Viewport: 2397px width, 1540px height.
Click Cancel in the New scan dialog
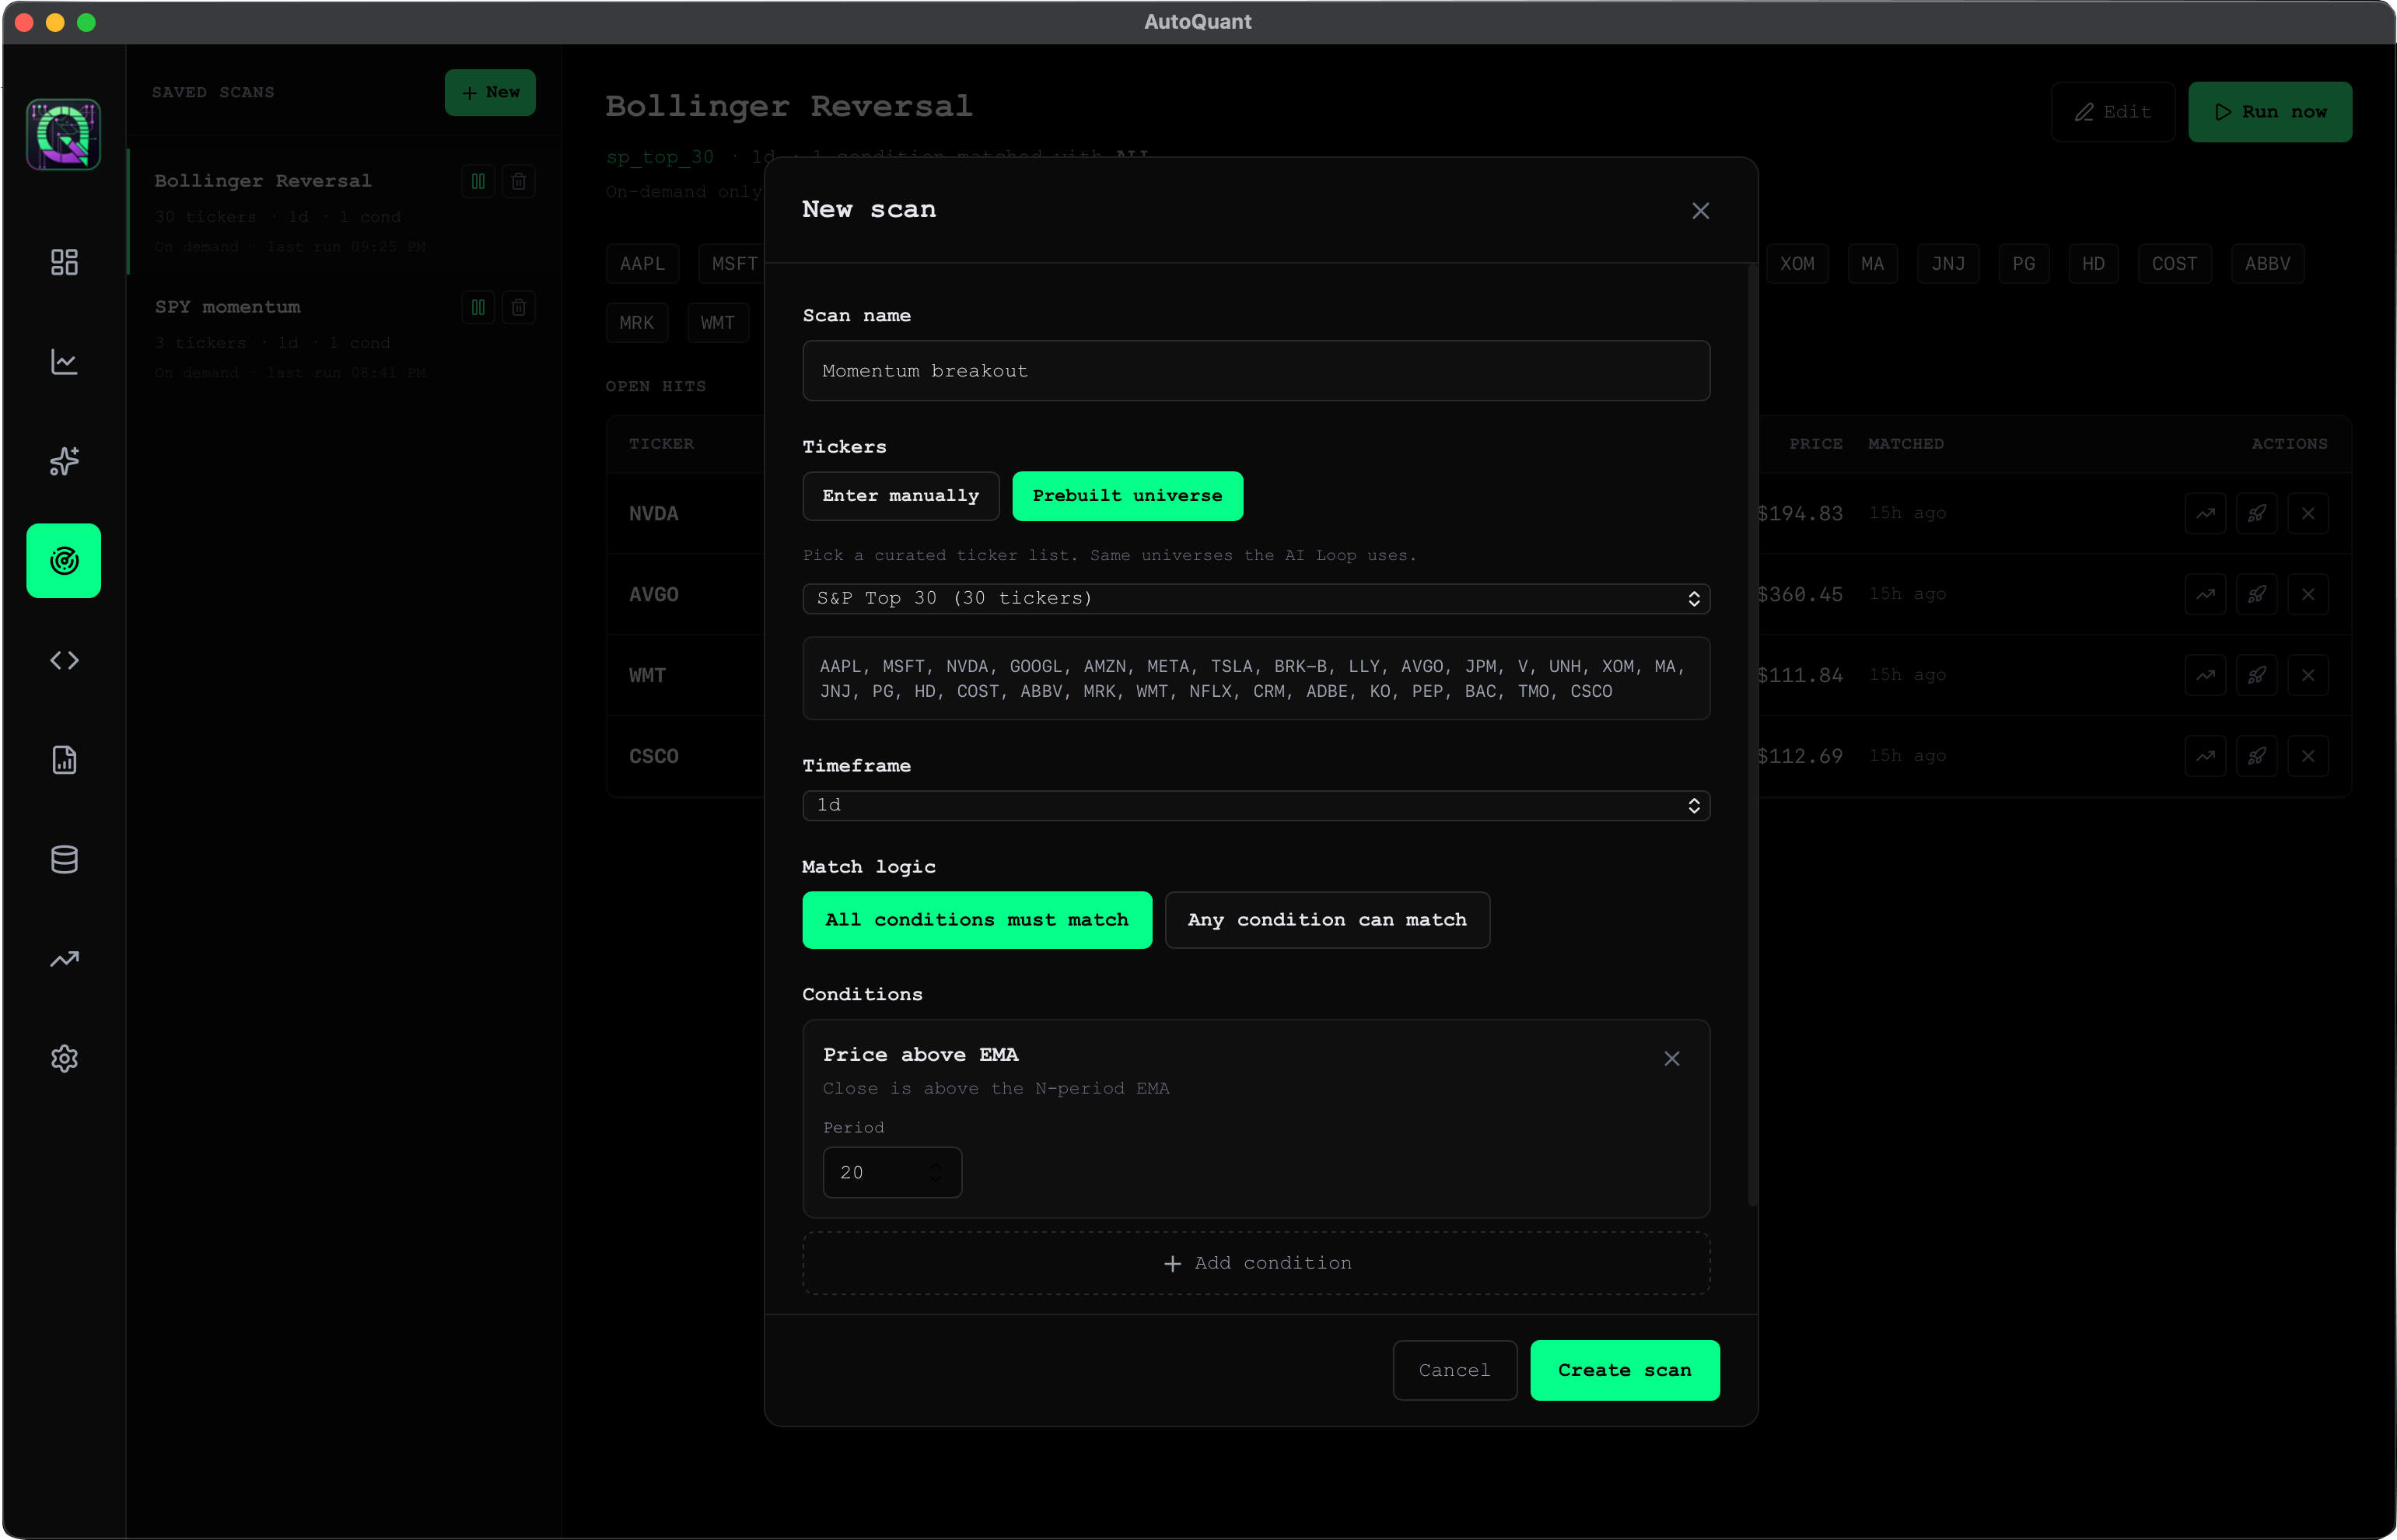[x=1454, y=1370]
